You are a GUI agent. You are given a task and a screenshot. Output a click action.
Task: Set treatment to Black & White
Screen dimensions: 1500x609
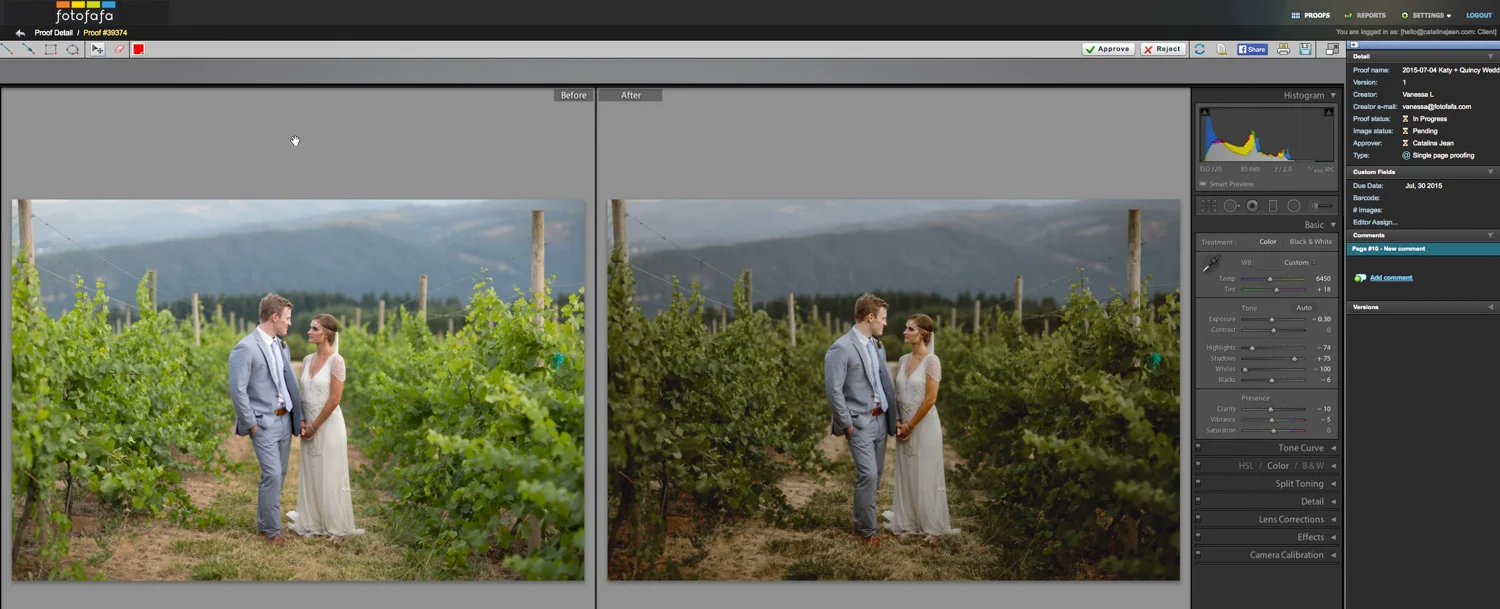1311,242
